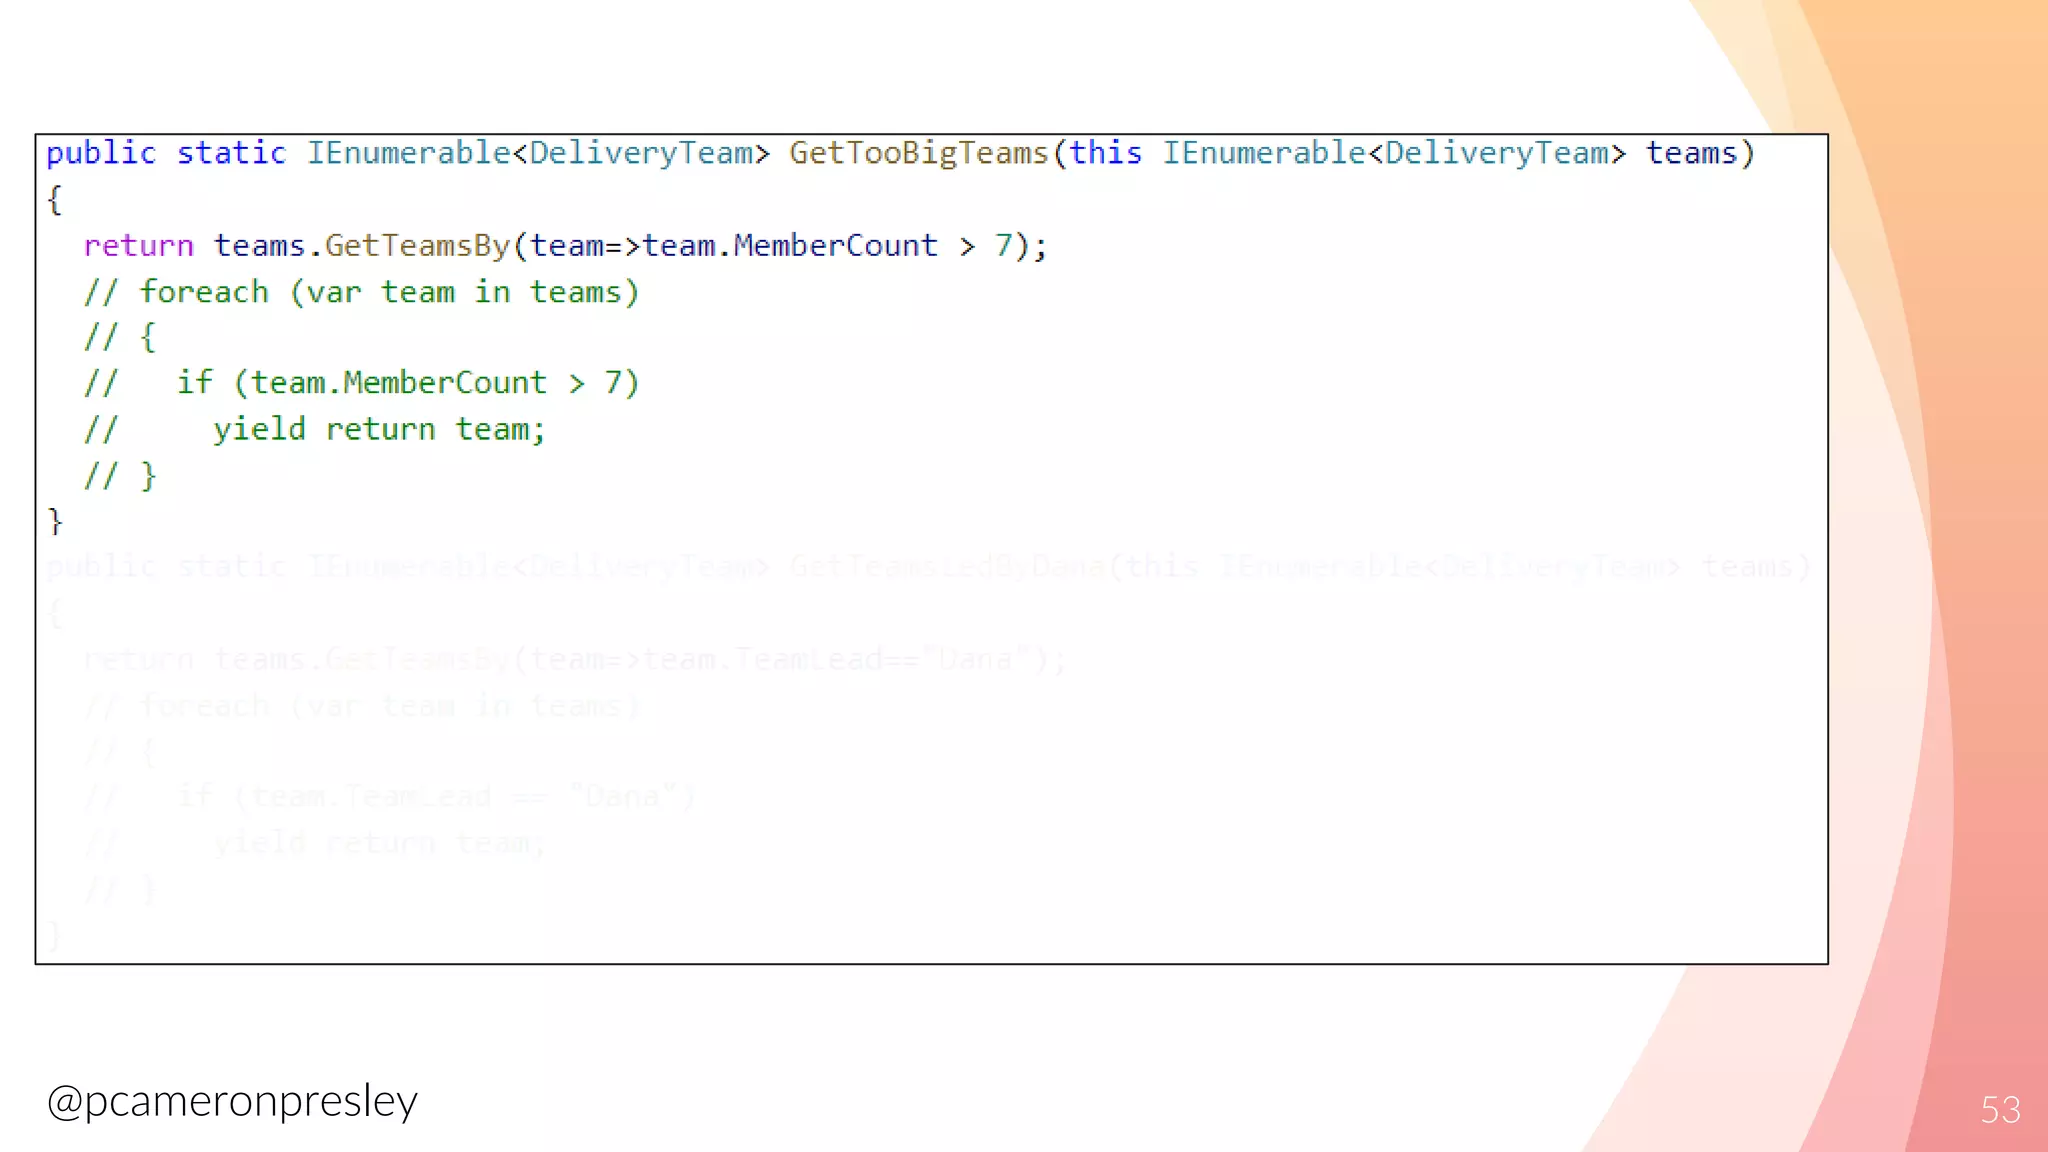The width and height of the screenshot is (2048, 1152).
Task: Click the first DeliveryTeam generic type
Action: pyautogui.click(x=640, y=153)
